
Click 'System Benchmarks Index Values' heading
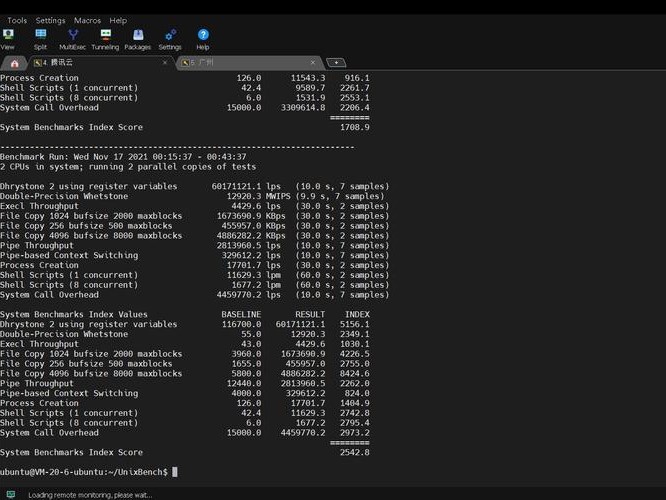click(74, 314)
